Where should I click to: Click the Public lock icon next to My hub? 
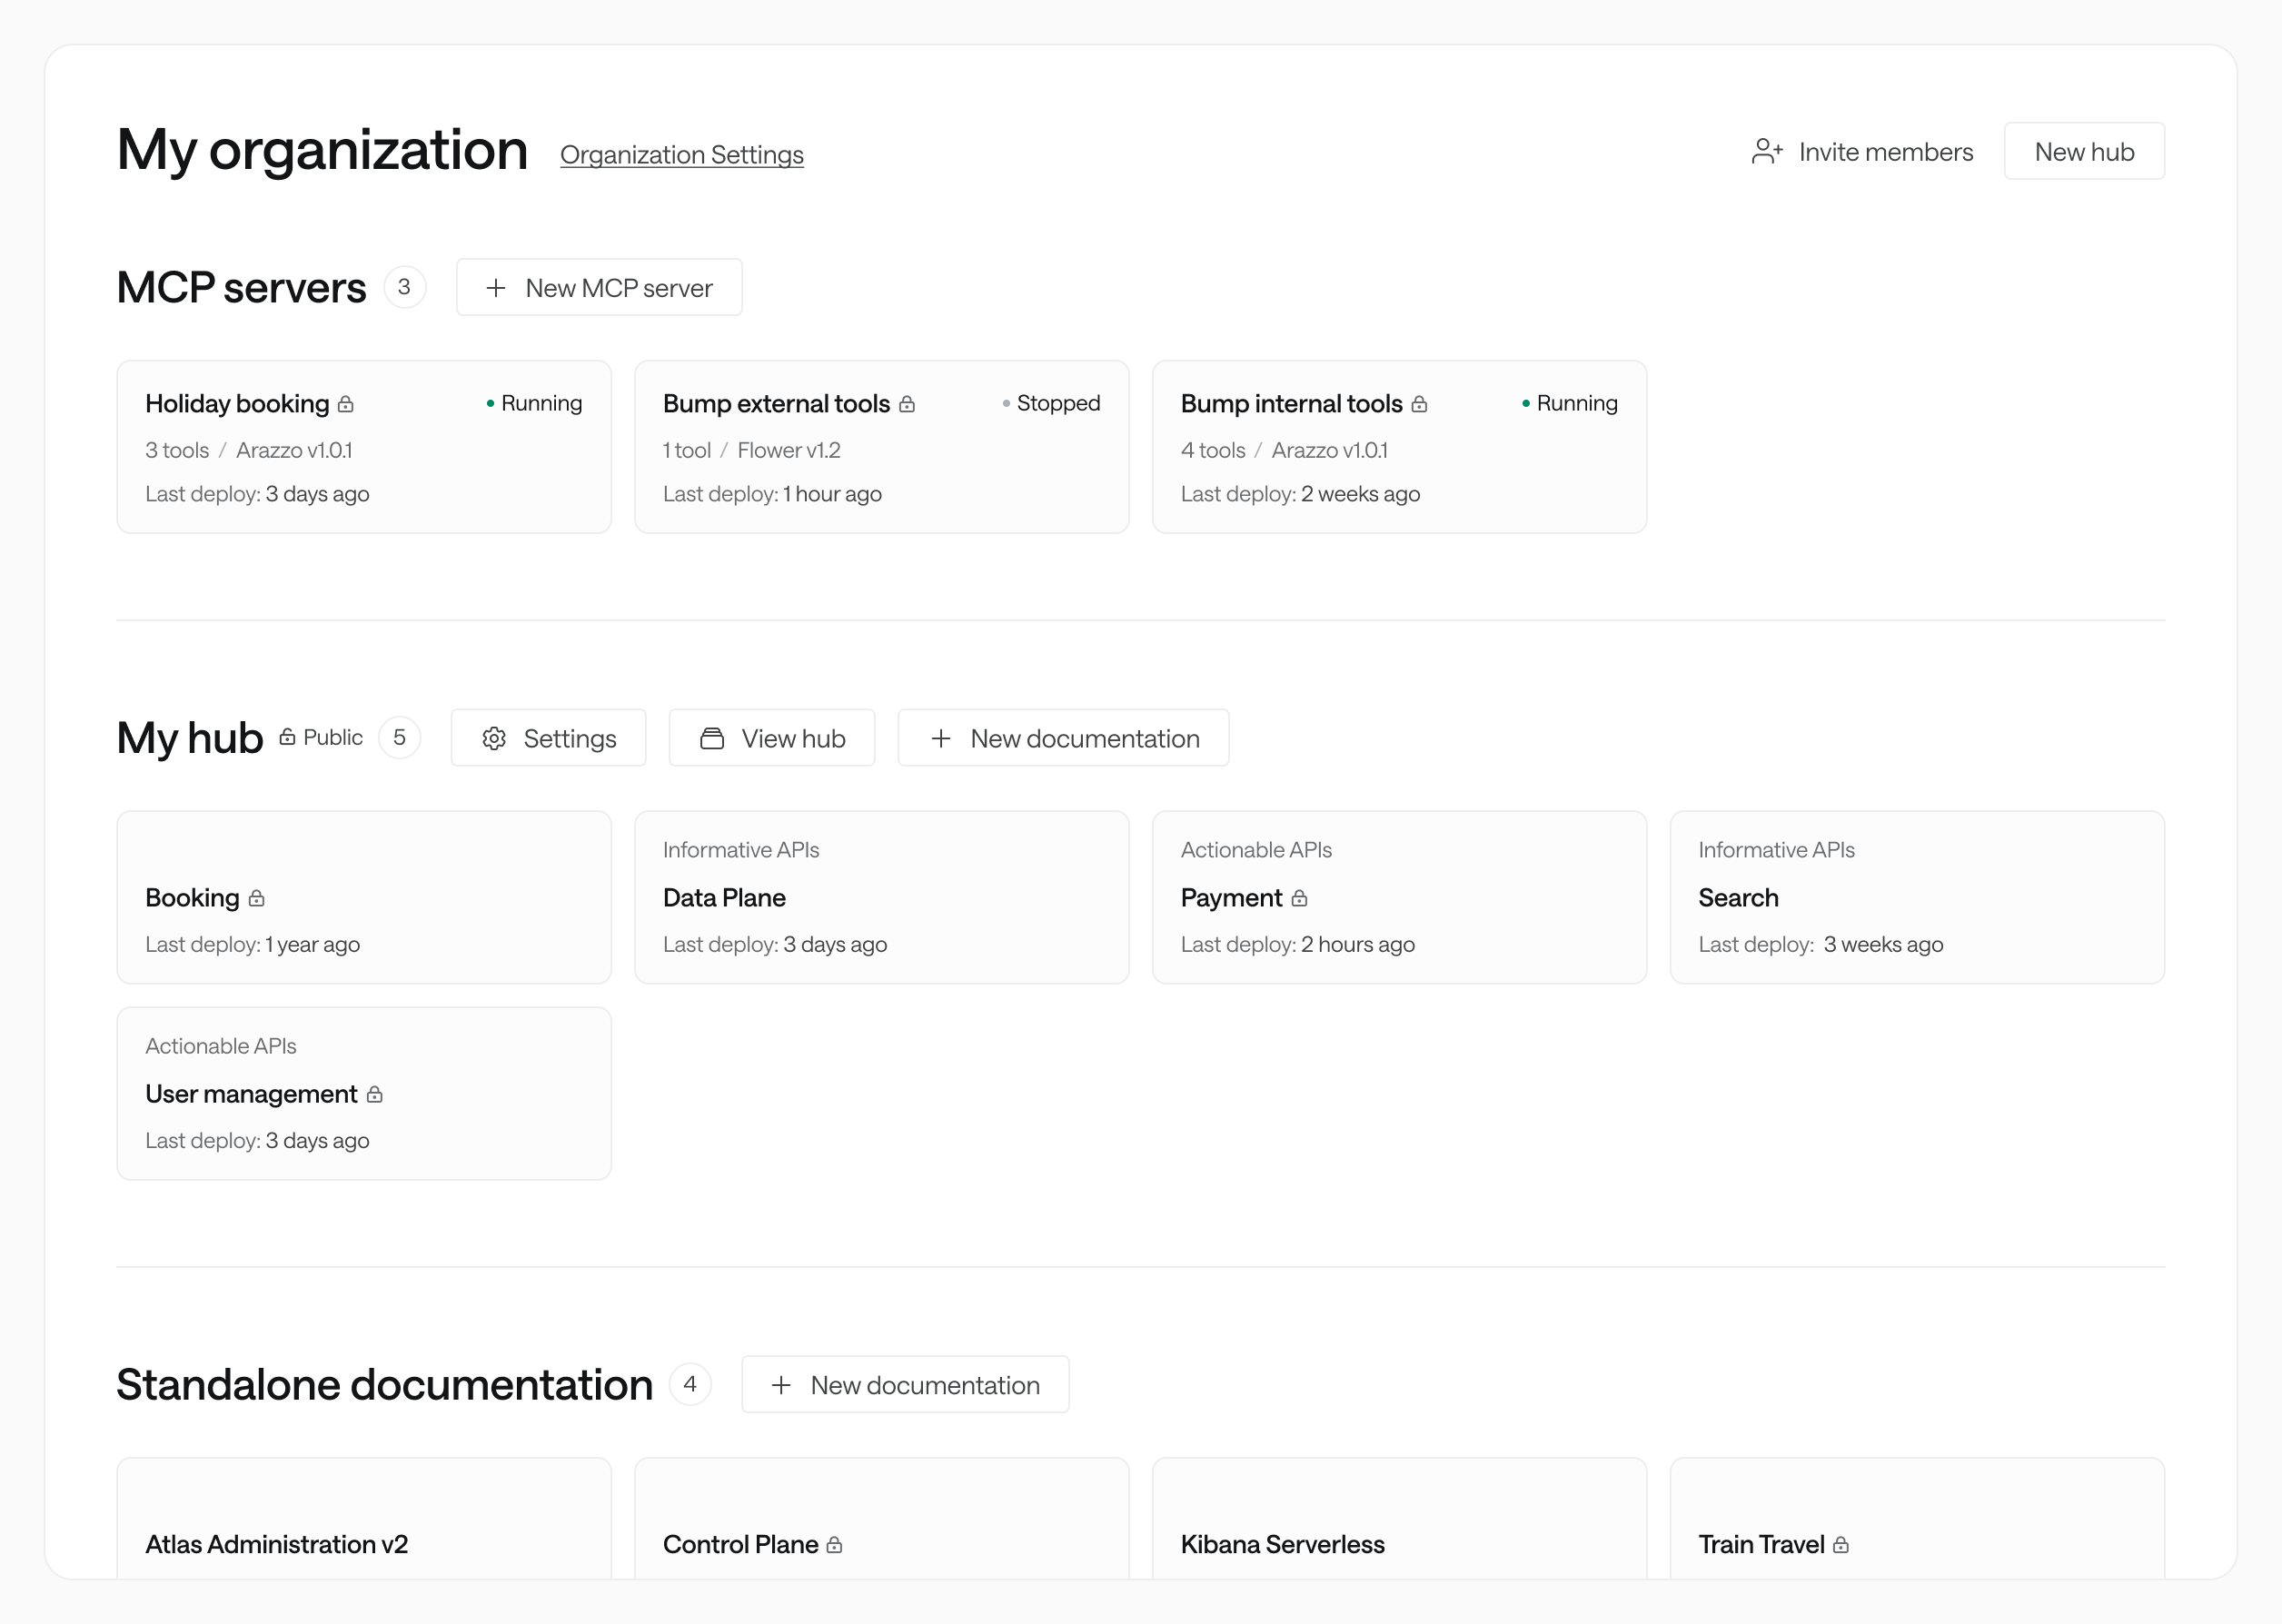click(x=287, y=737)
